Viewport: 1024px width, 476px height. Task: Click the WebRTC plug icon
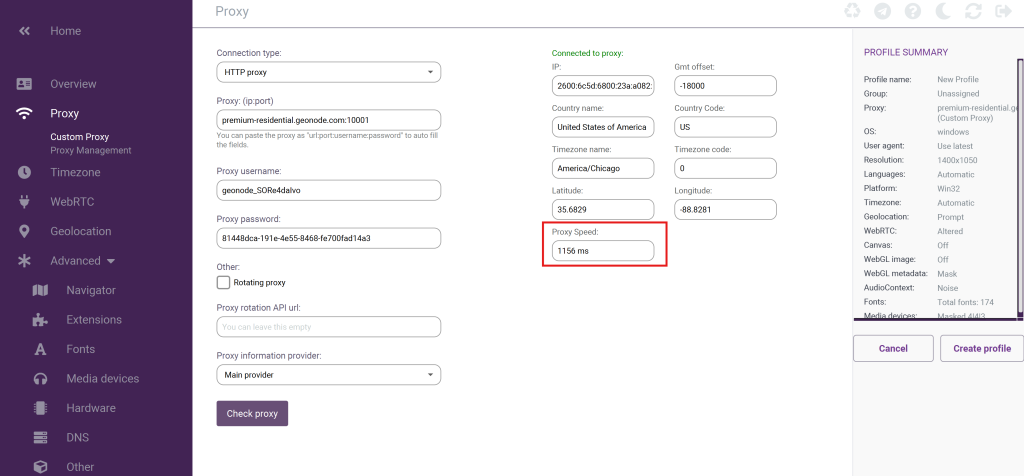pos(25,202)
